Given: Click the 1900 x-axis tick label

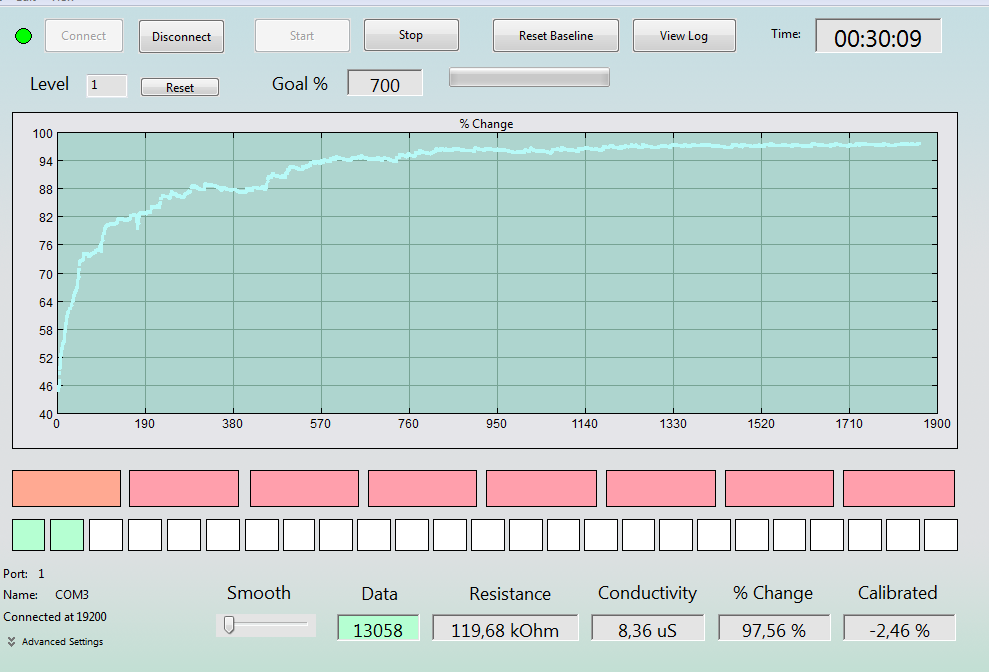Looking at the screenshot, I should coord(937,424).
